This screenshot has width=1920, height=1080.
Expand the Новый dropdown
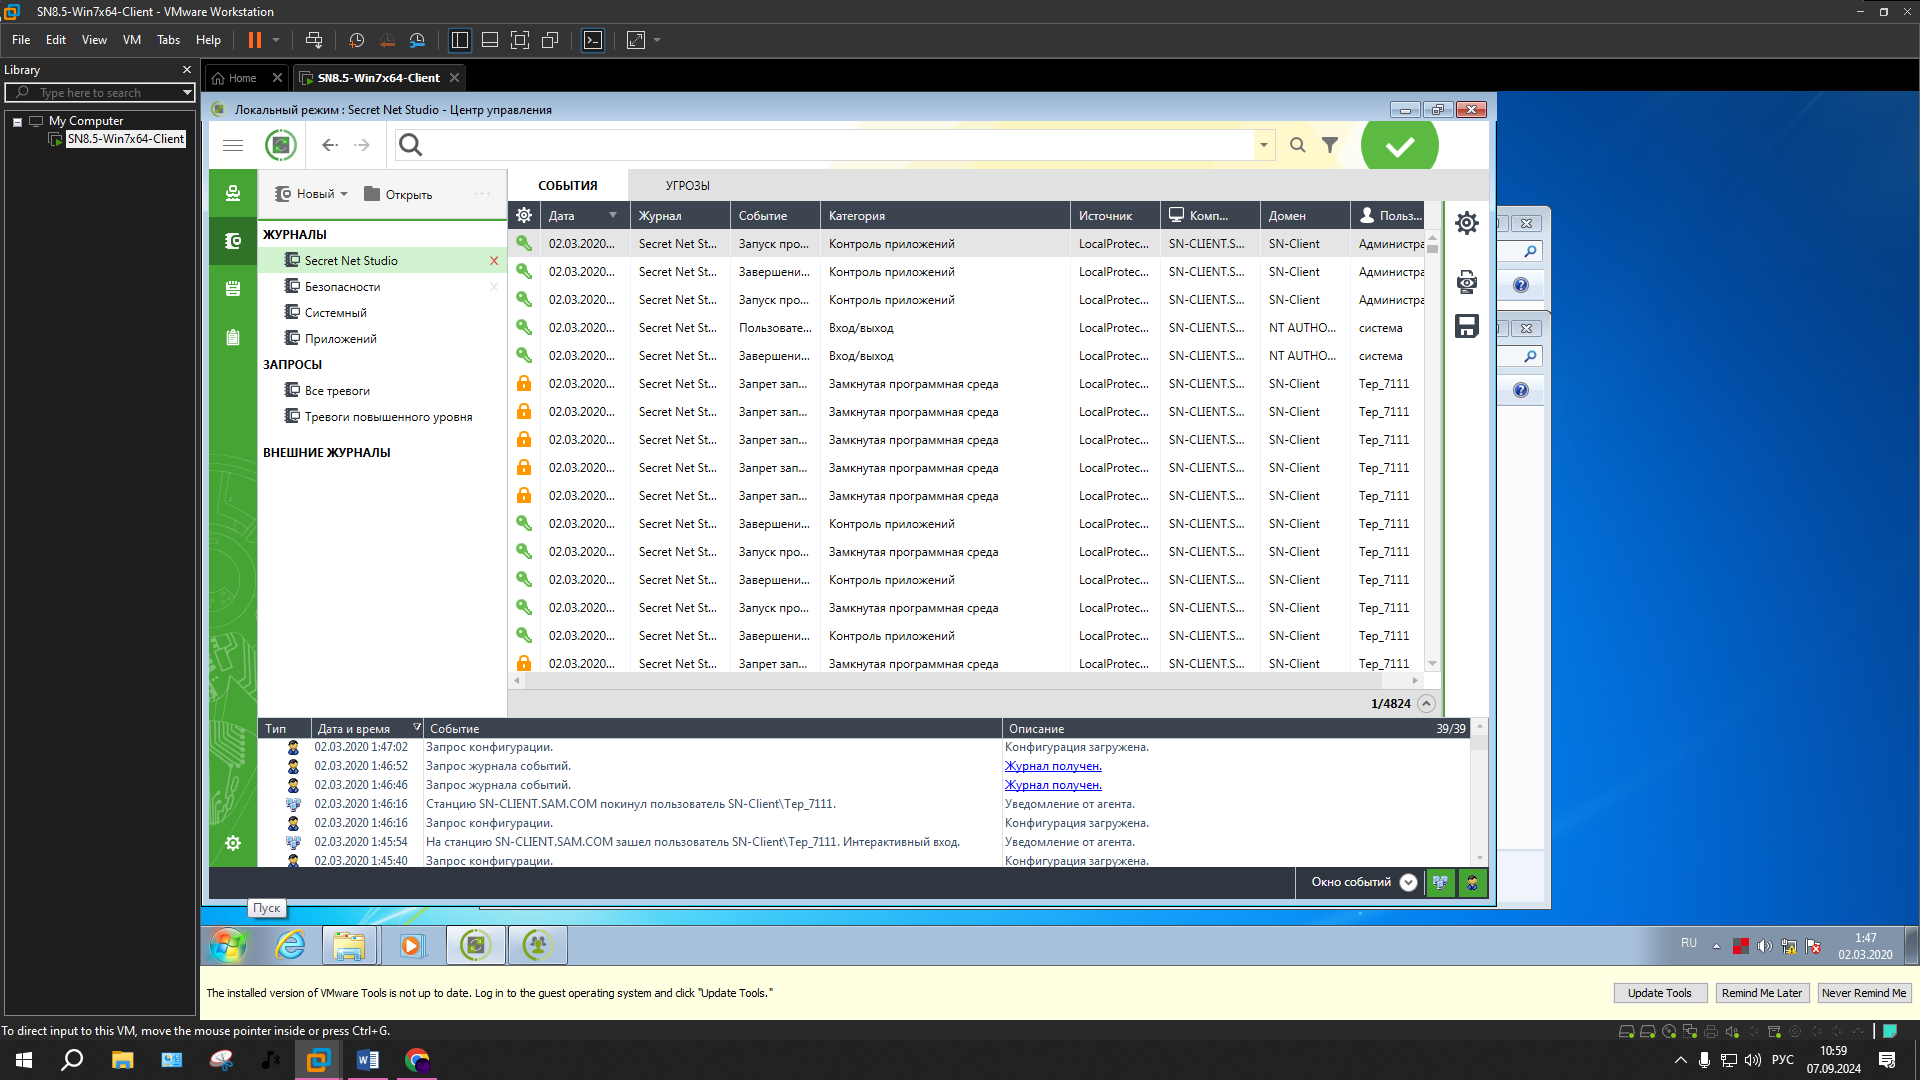coord(344,194)
